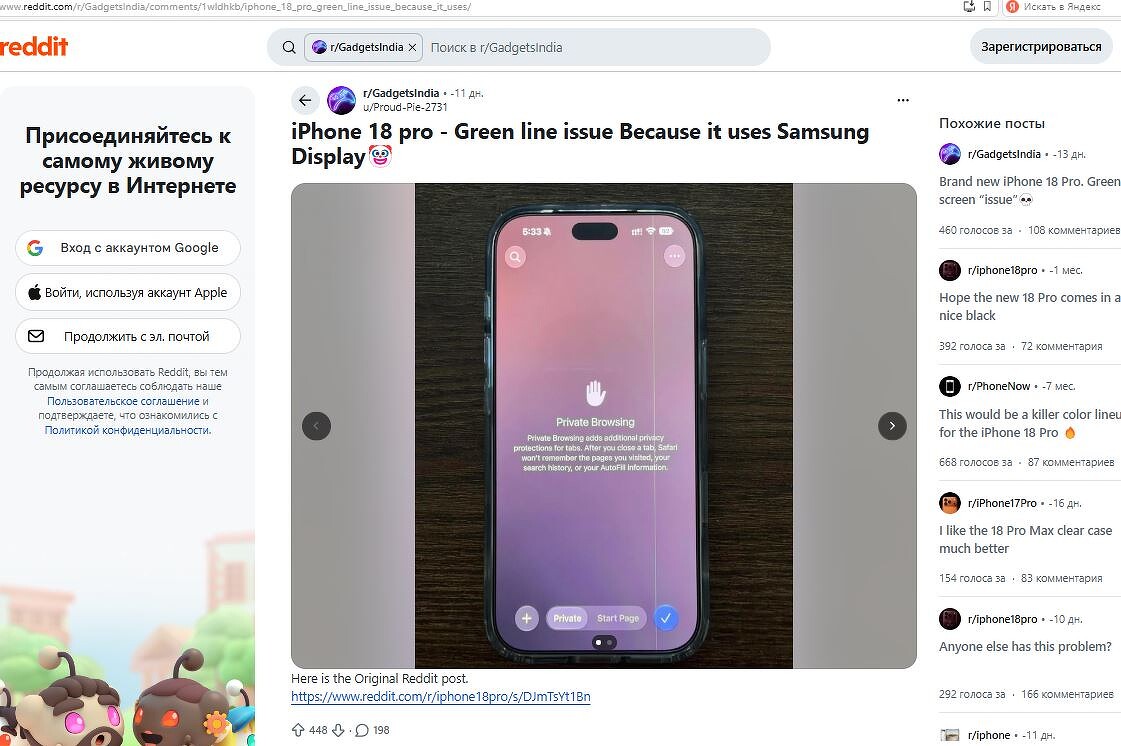Click the browser bookmark icon
Screen dimensions: 1121x746
(x=987, y=6)
